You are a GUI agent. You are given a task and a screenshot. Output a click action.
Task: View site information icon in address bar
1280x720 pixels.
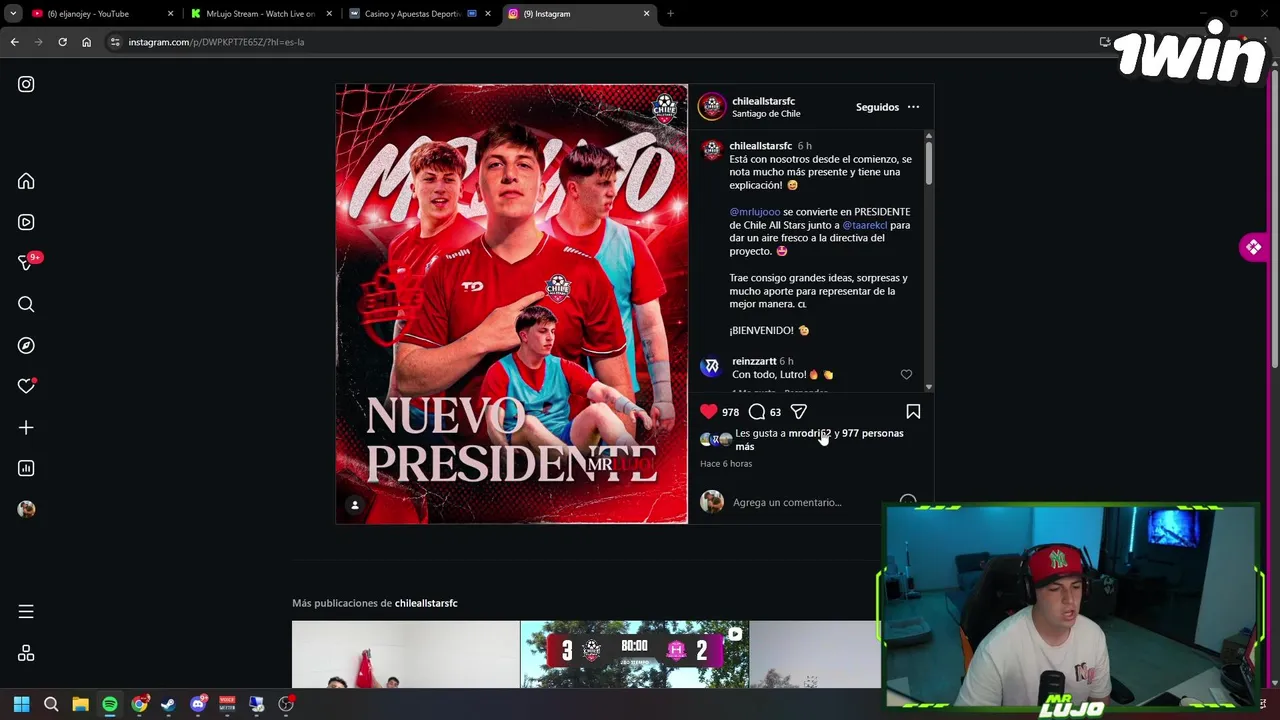pos(115,42)
